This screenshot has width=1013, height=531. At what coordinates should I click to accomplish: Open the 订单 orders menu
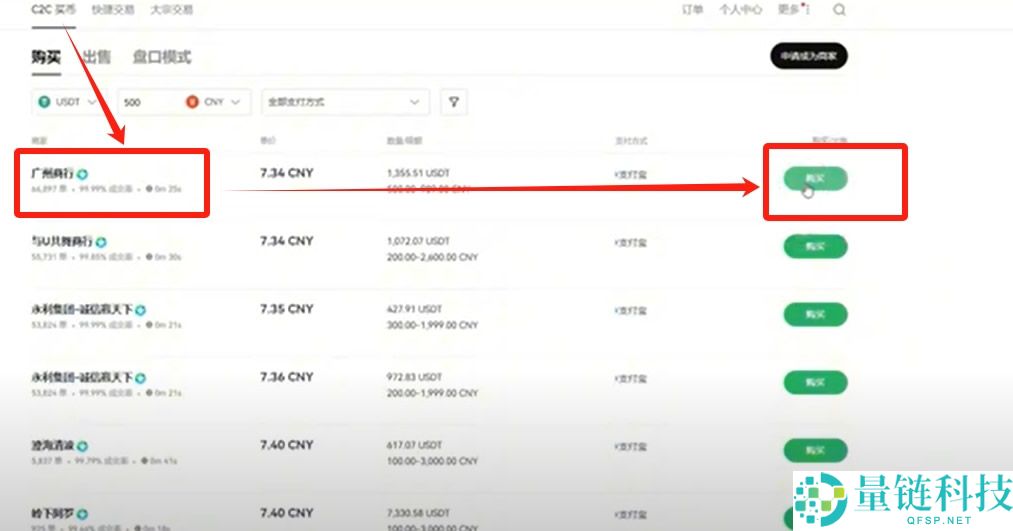pyautogui.click(x=692, y=10)
